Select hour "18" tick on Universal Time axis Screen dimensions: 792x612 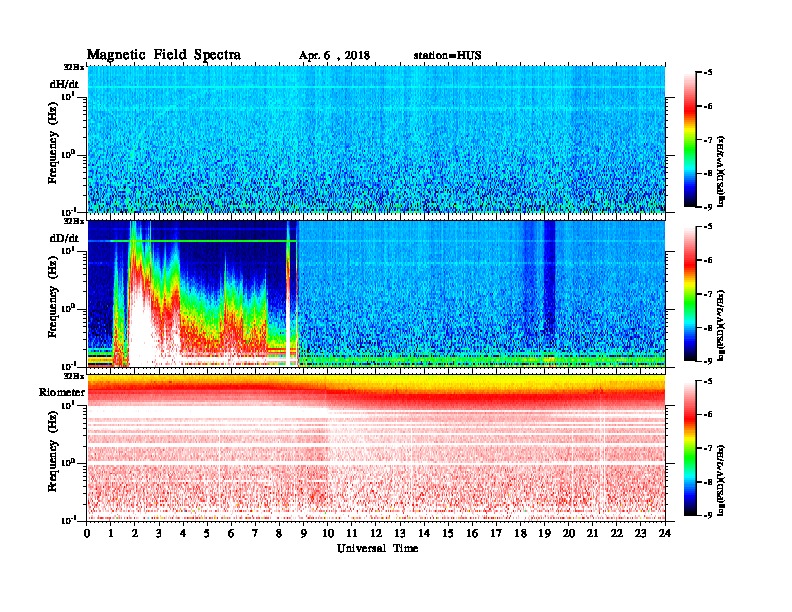pos(520,533)
